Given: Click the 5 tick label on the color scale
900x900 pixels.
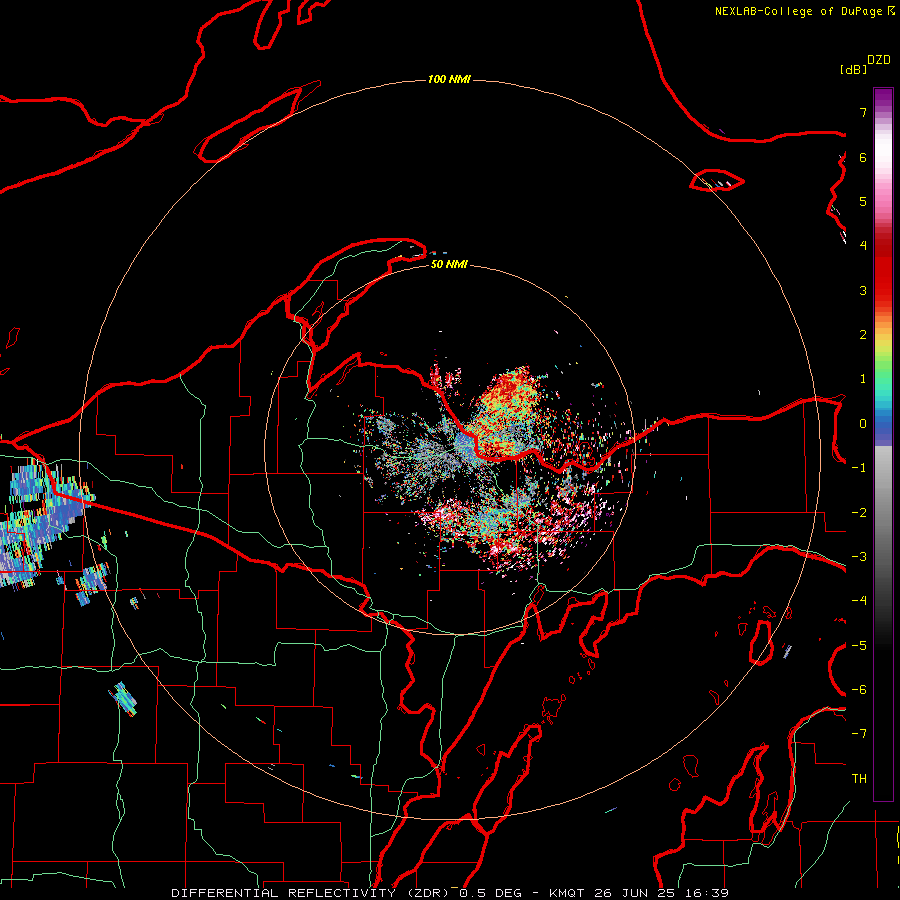Looking at the screenshot, I should 863,201.
